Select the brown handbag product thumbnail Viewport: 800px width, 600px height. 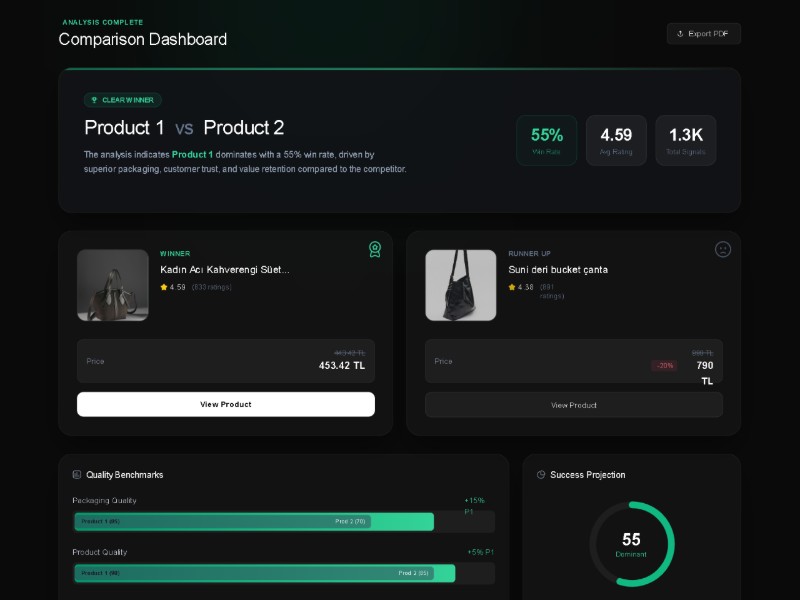coord(113,285)
